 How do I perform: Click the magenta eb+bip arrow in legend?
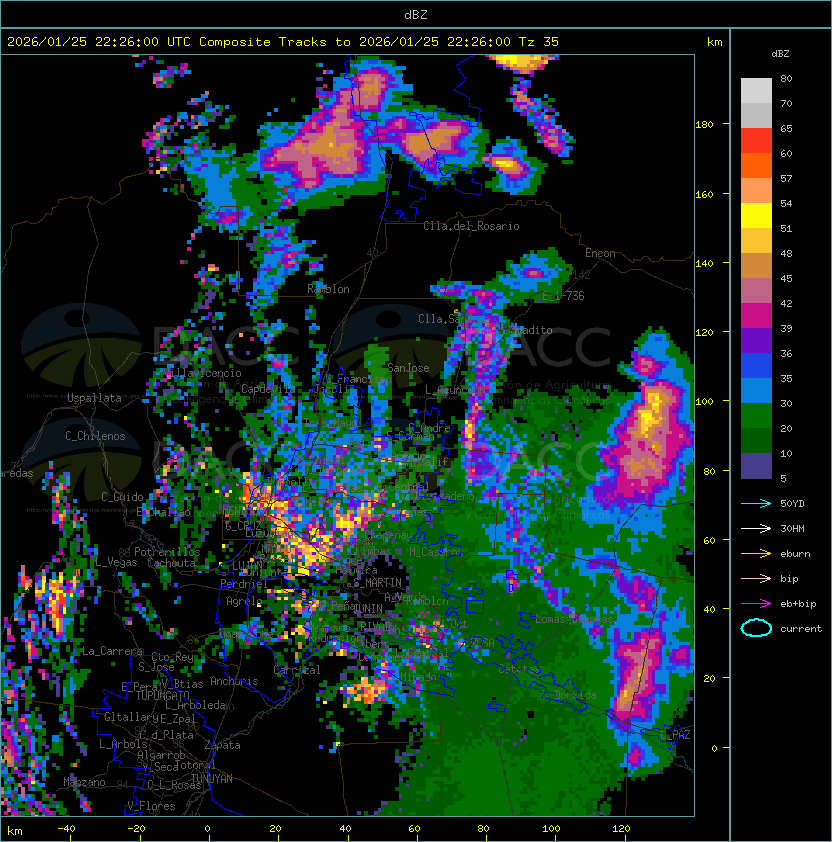tap(756, 604)
